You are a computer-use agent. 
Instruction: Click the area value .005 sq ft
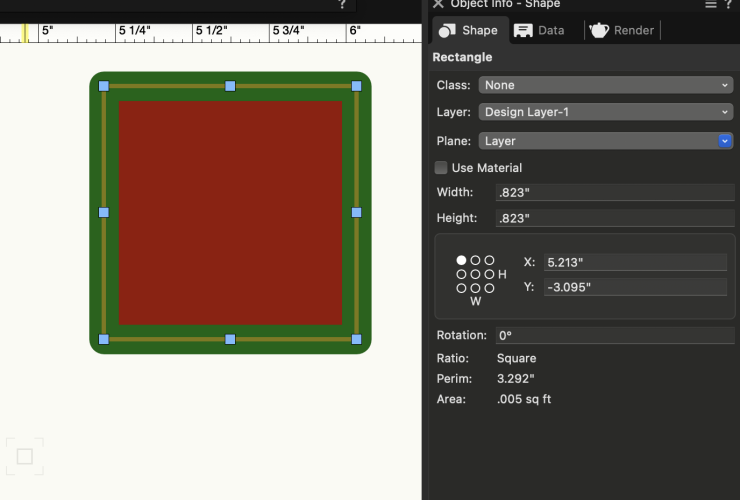click(x=524, y=399)
